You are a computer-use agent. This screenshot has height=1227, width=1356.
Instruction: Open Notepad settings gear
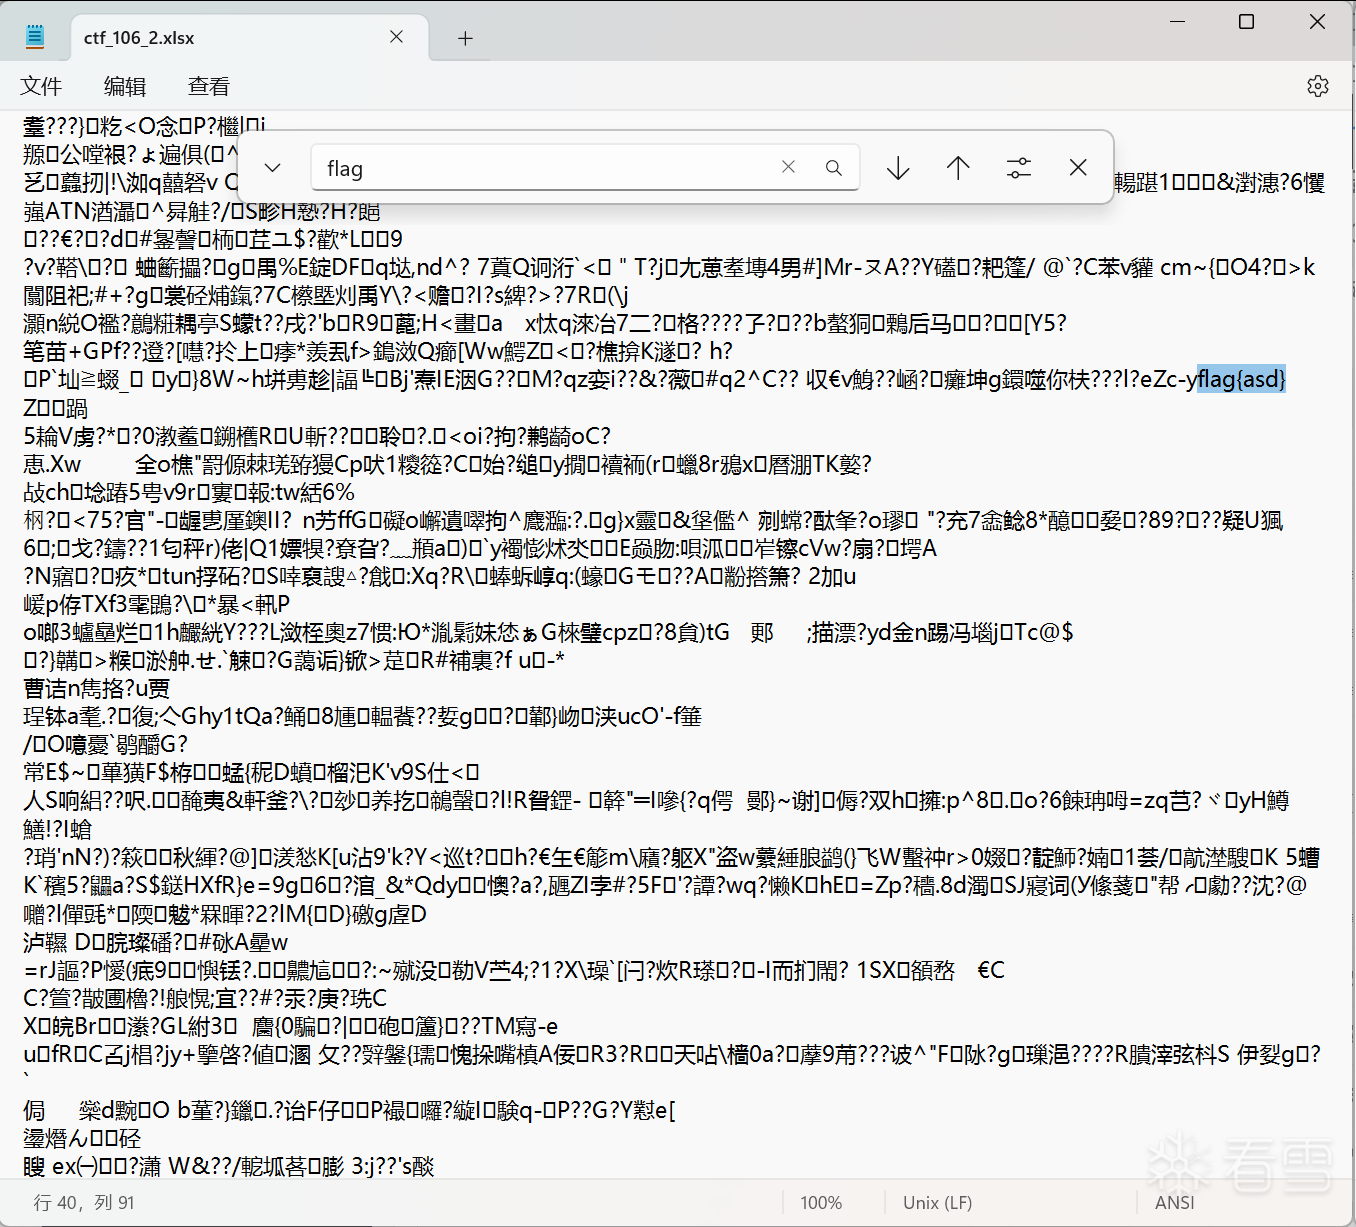(x=1317, y=86)
